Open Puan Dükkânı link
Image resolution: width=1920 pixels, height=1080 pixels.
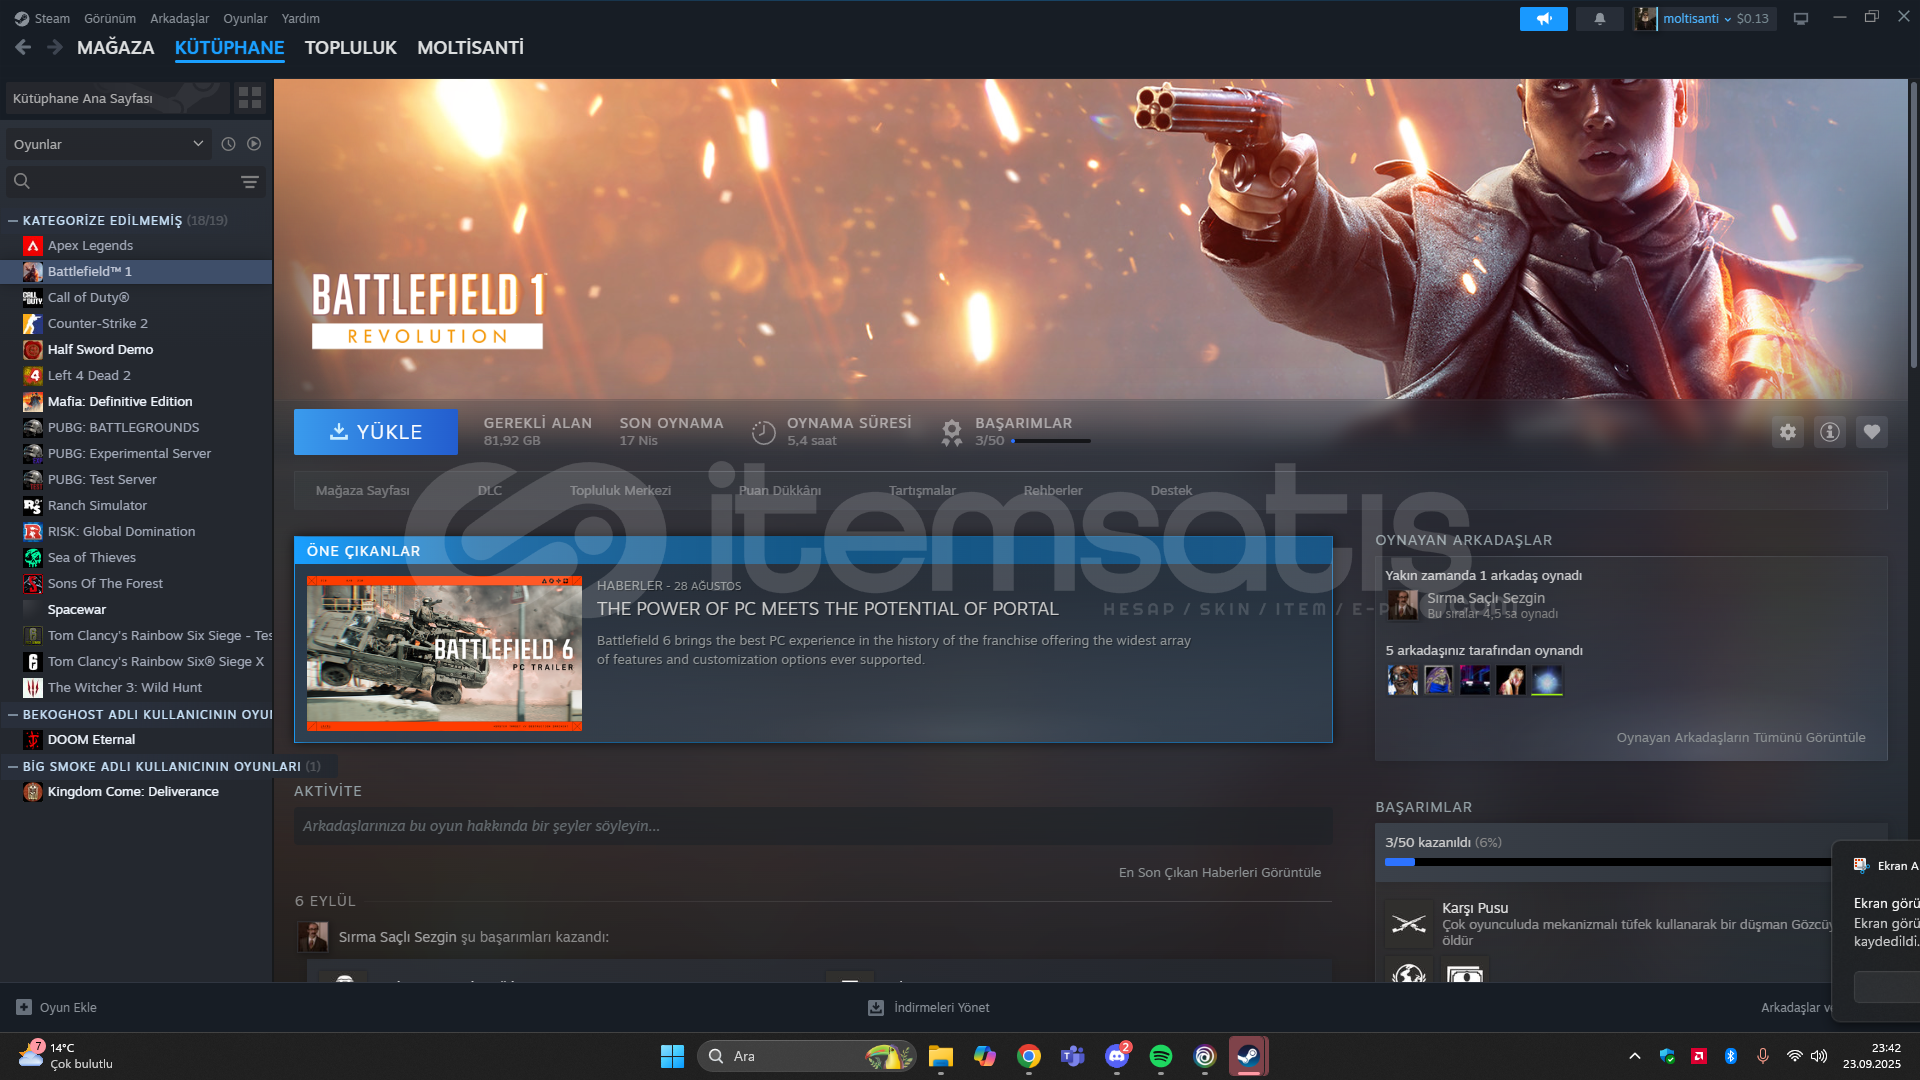coord(780,490)
